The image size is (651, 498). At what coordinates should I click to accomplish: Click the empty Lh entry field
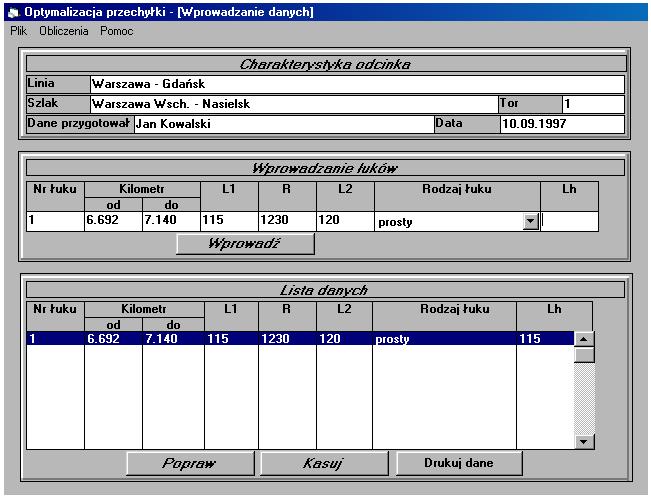coord(569,221)
